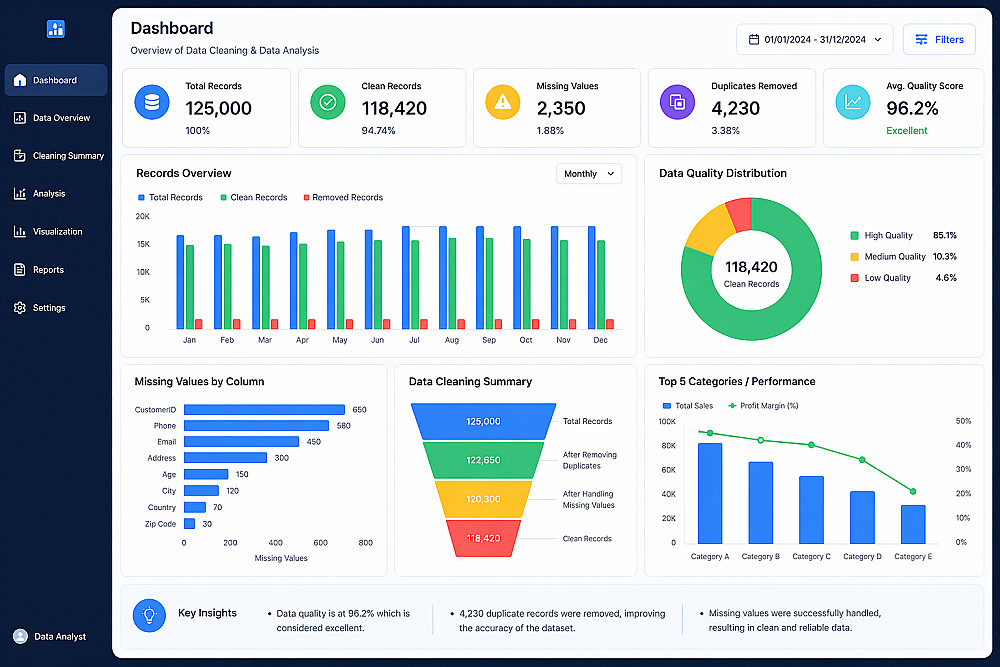The height and width of the screenshot is (667, 1000).
Task: Open the date range dropdown
Action: click(814, 40)
